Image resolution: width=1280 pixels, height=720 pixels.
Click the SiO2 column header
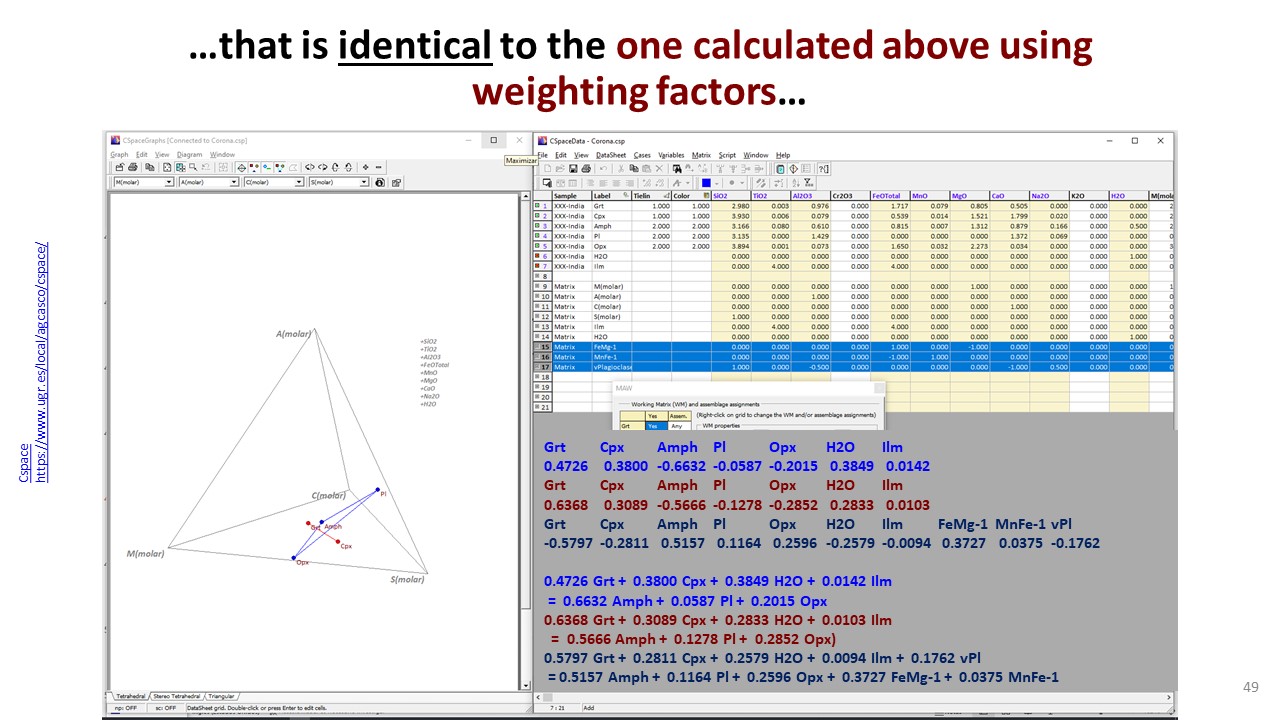(721, 196)
